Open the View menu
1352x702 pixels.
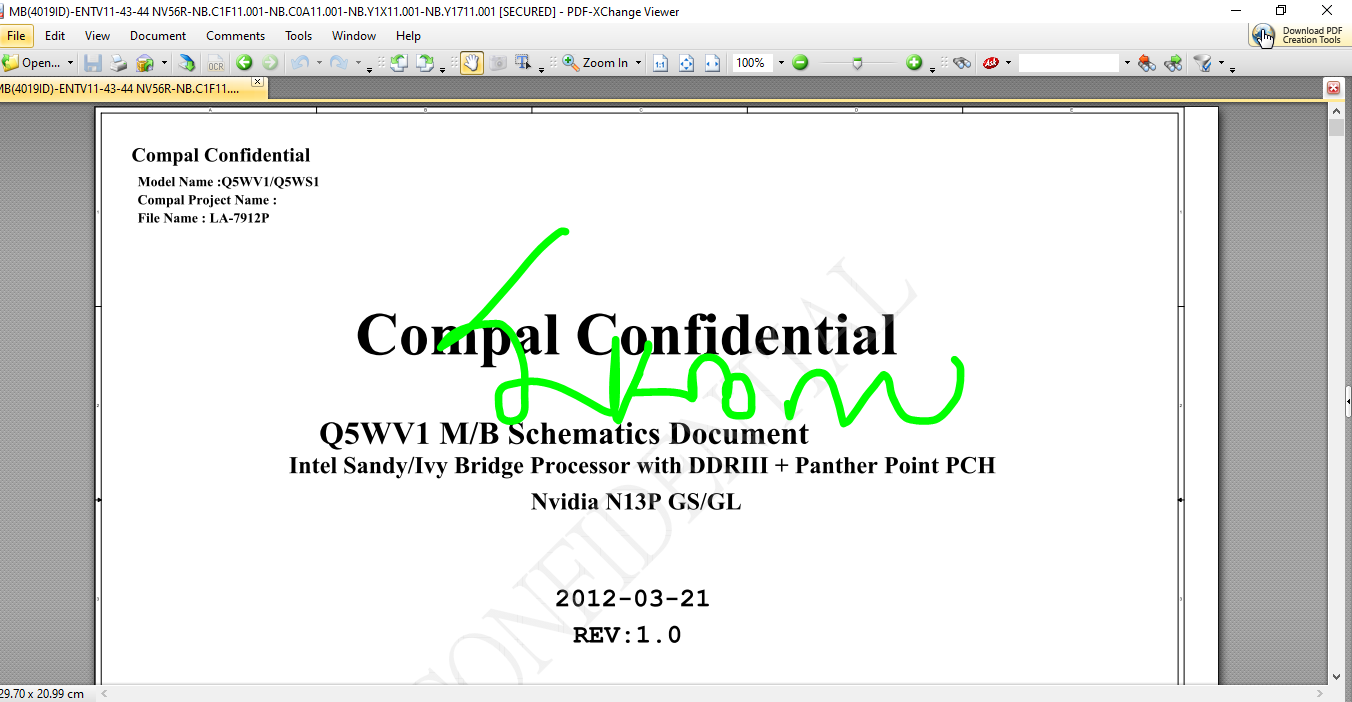(x=98, y=36)
